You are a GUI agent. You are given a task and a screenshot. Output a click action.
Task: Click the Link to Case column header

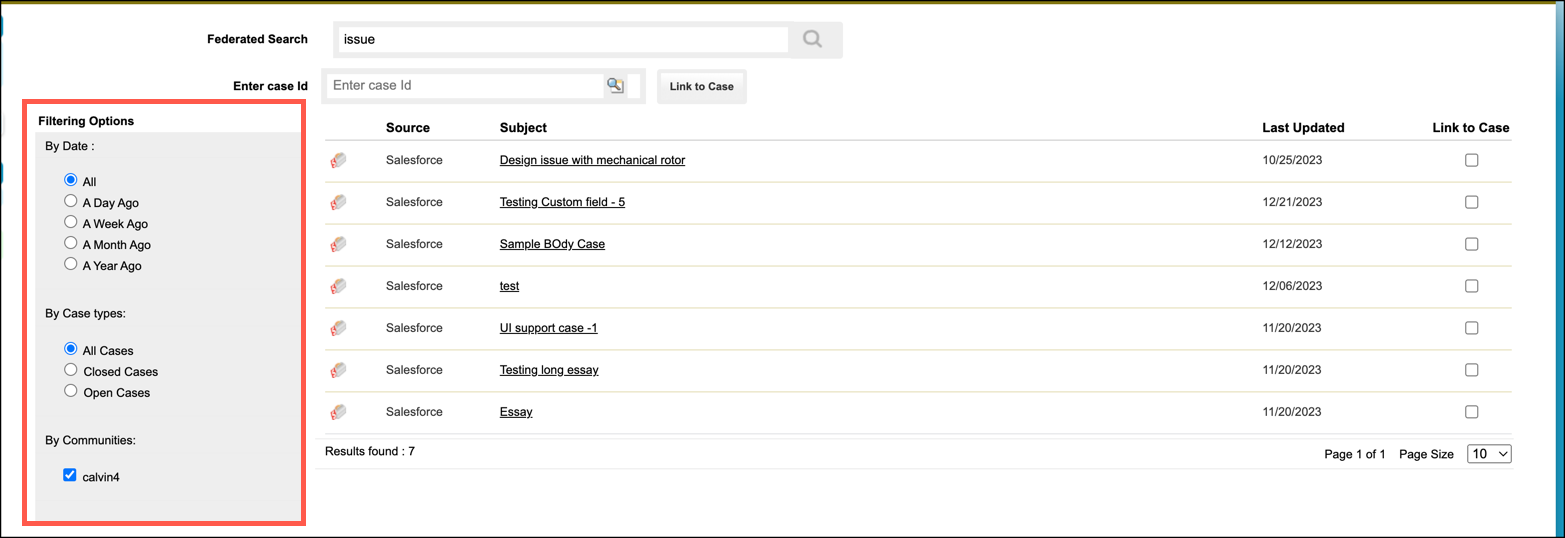tap(1470, 128)
